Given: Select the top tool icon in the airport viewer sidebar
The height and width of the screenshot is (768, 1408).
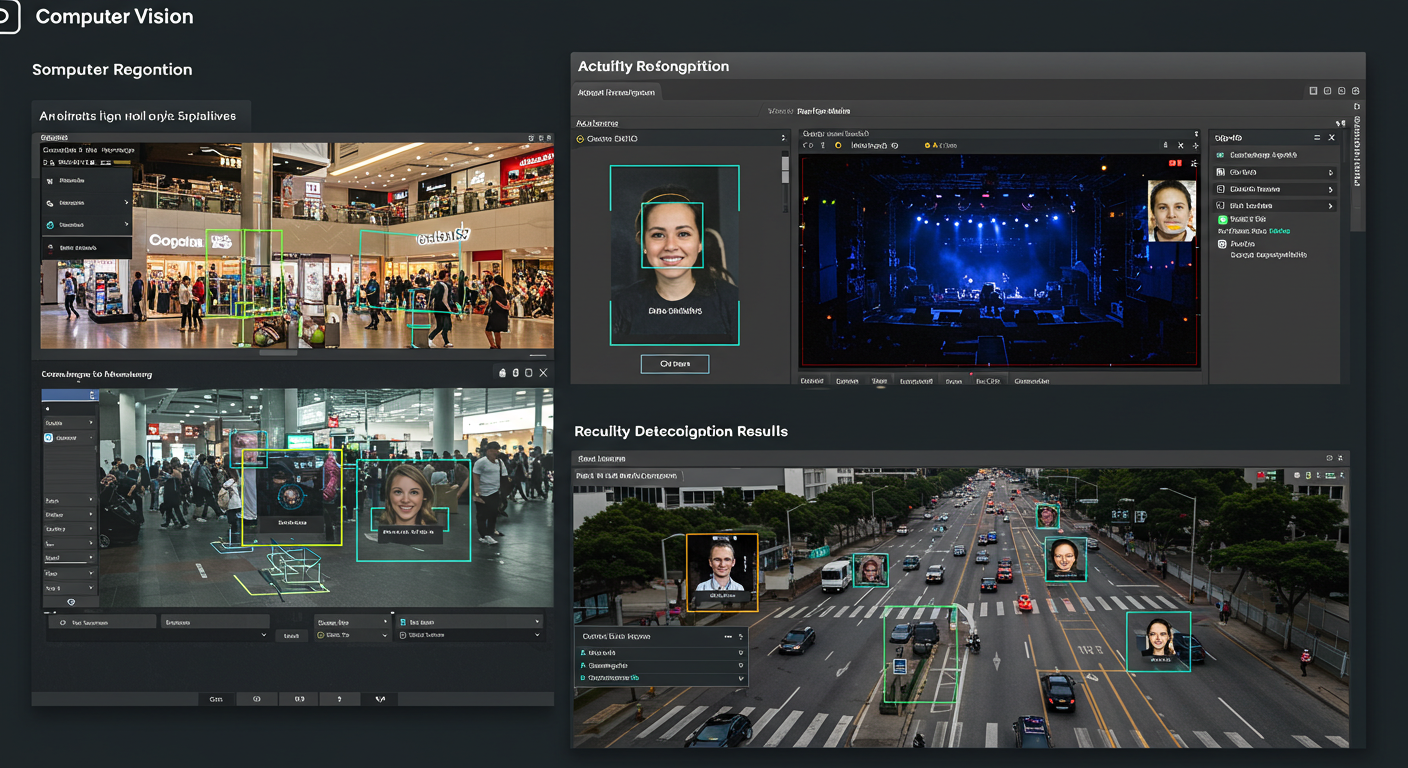Looking at the screenshot, I should pos(46,410).
